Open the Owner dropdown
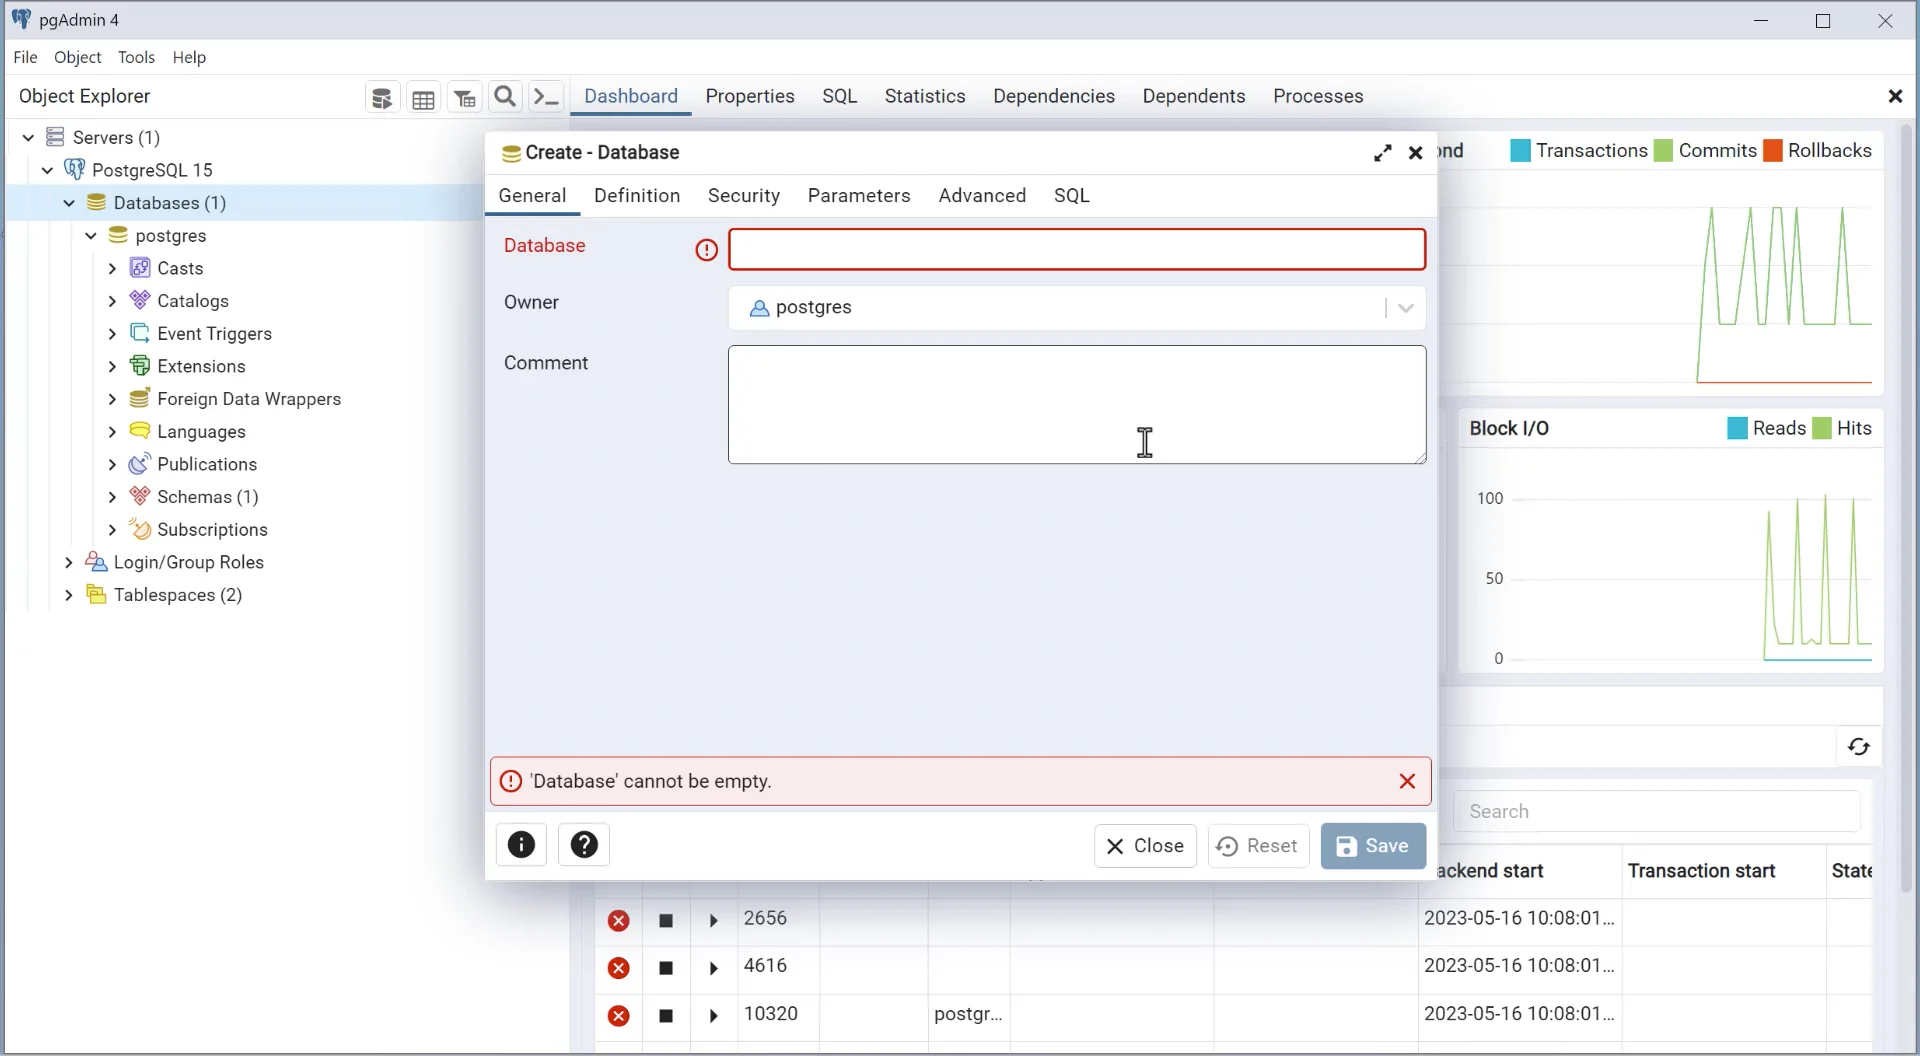1920x1056 pixels. click(1405, 308)
